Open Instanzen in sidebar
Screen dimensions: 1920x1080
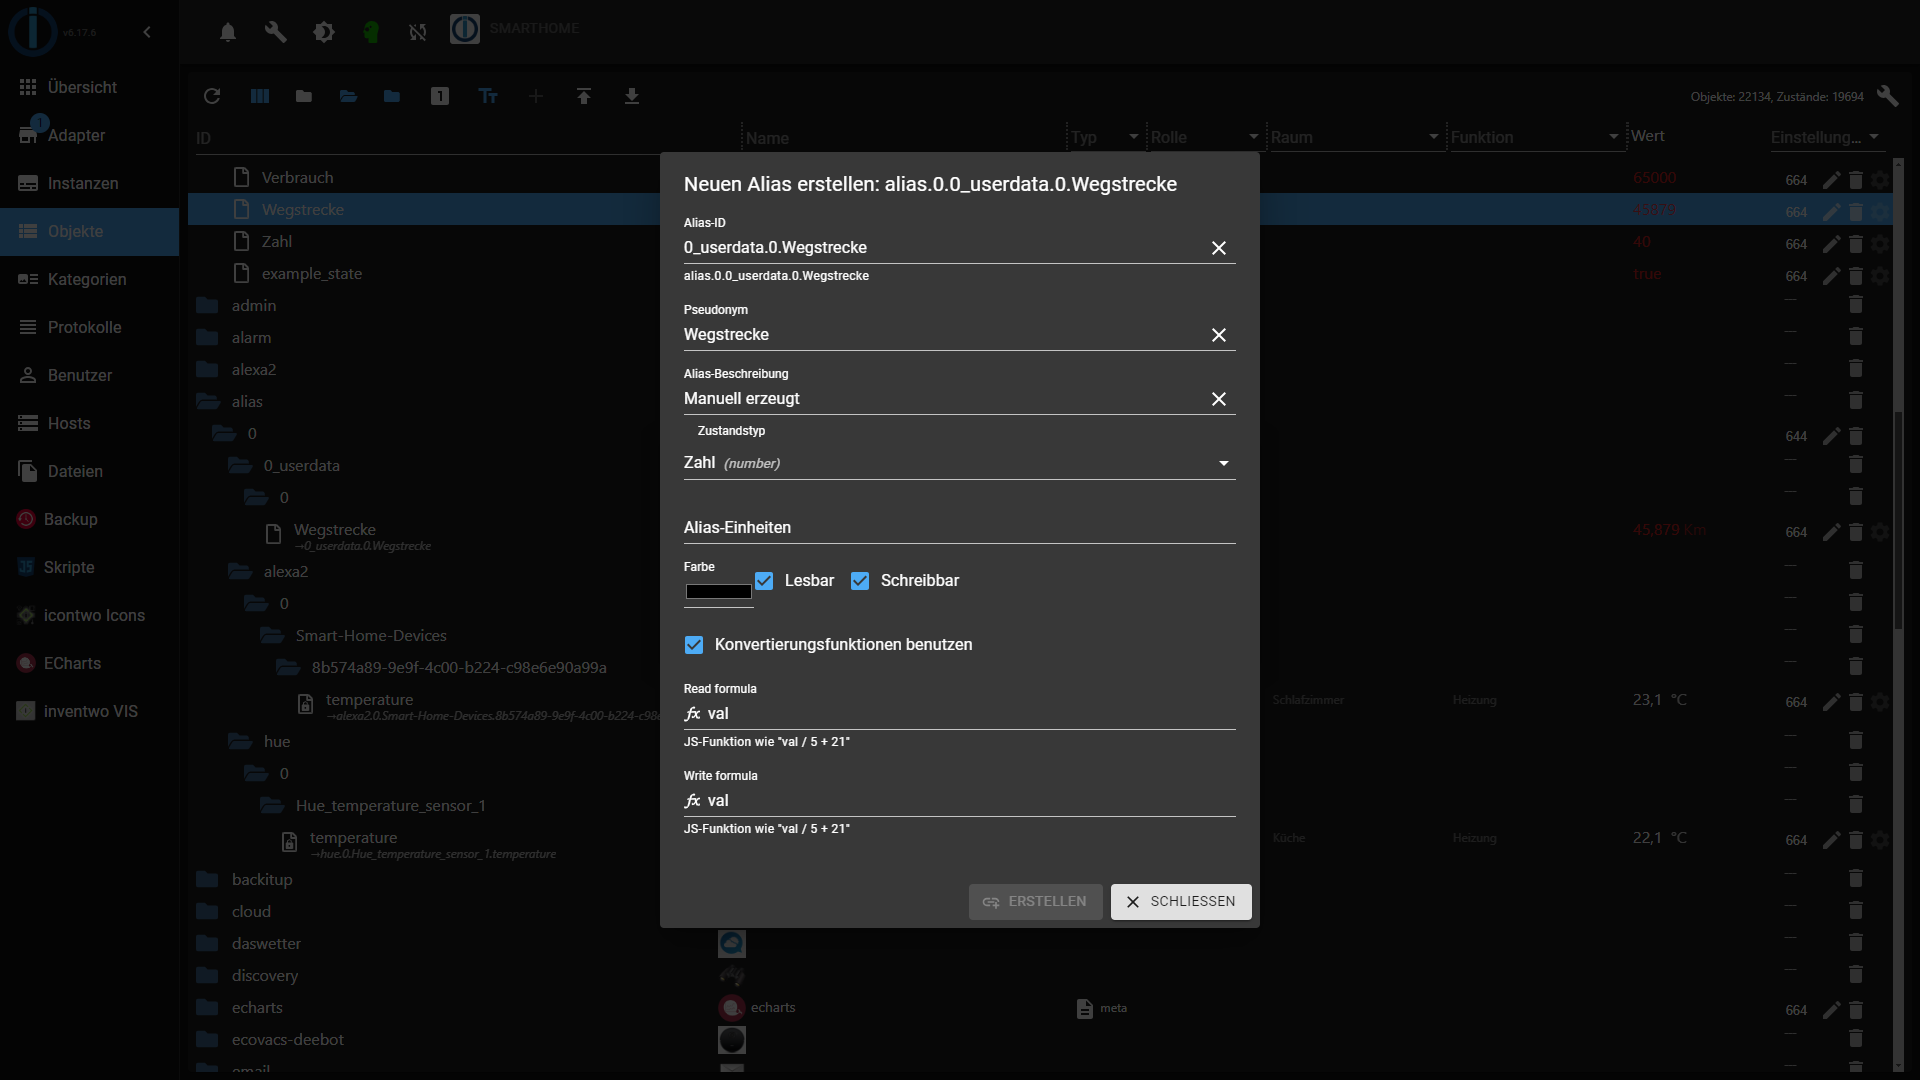[89, 183]
